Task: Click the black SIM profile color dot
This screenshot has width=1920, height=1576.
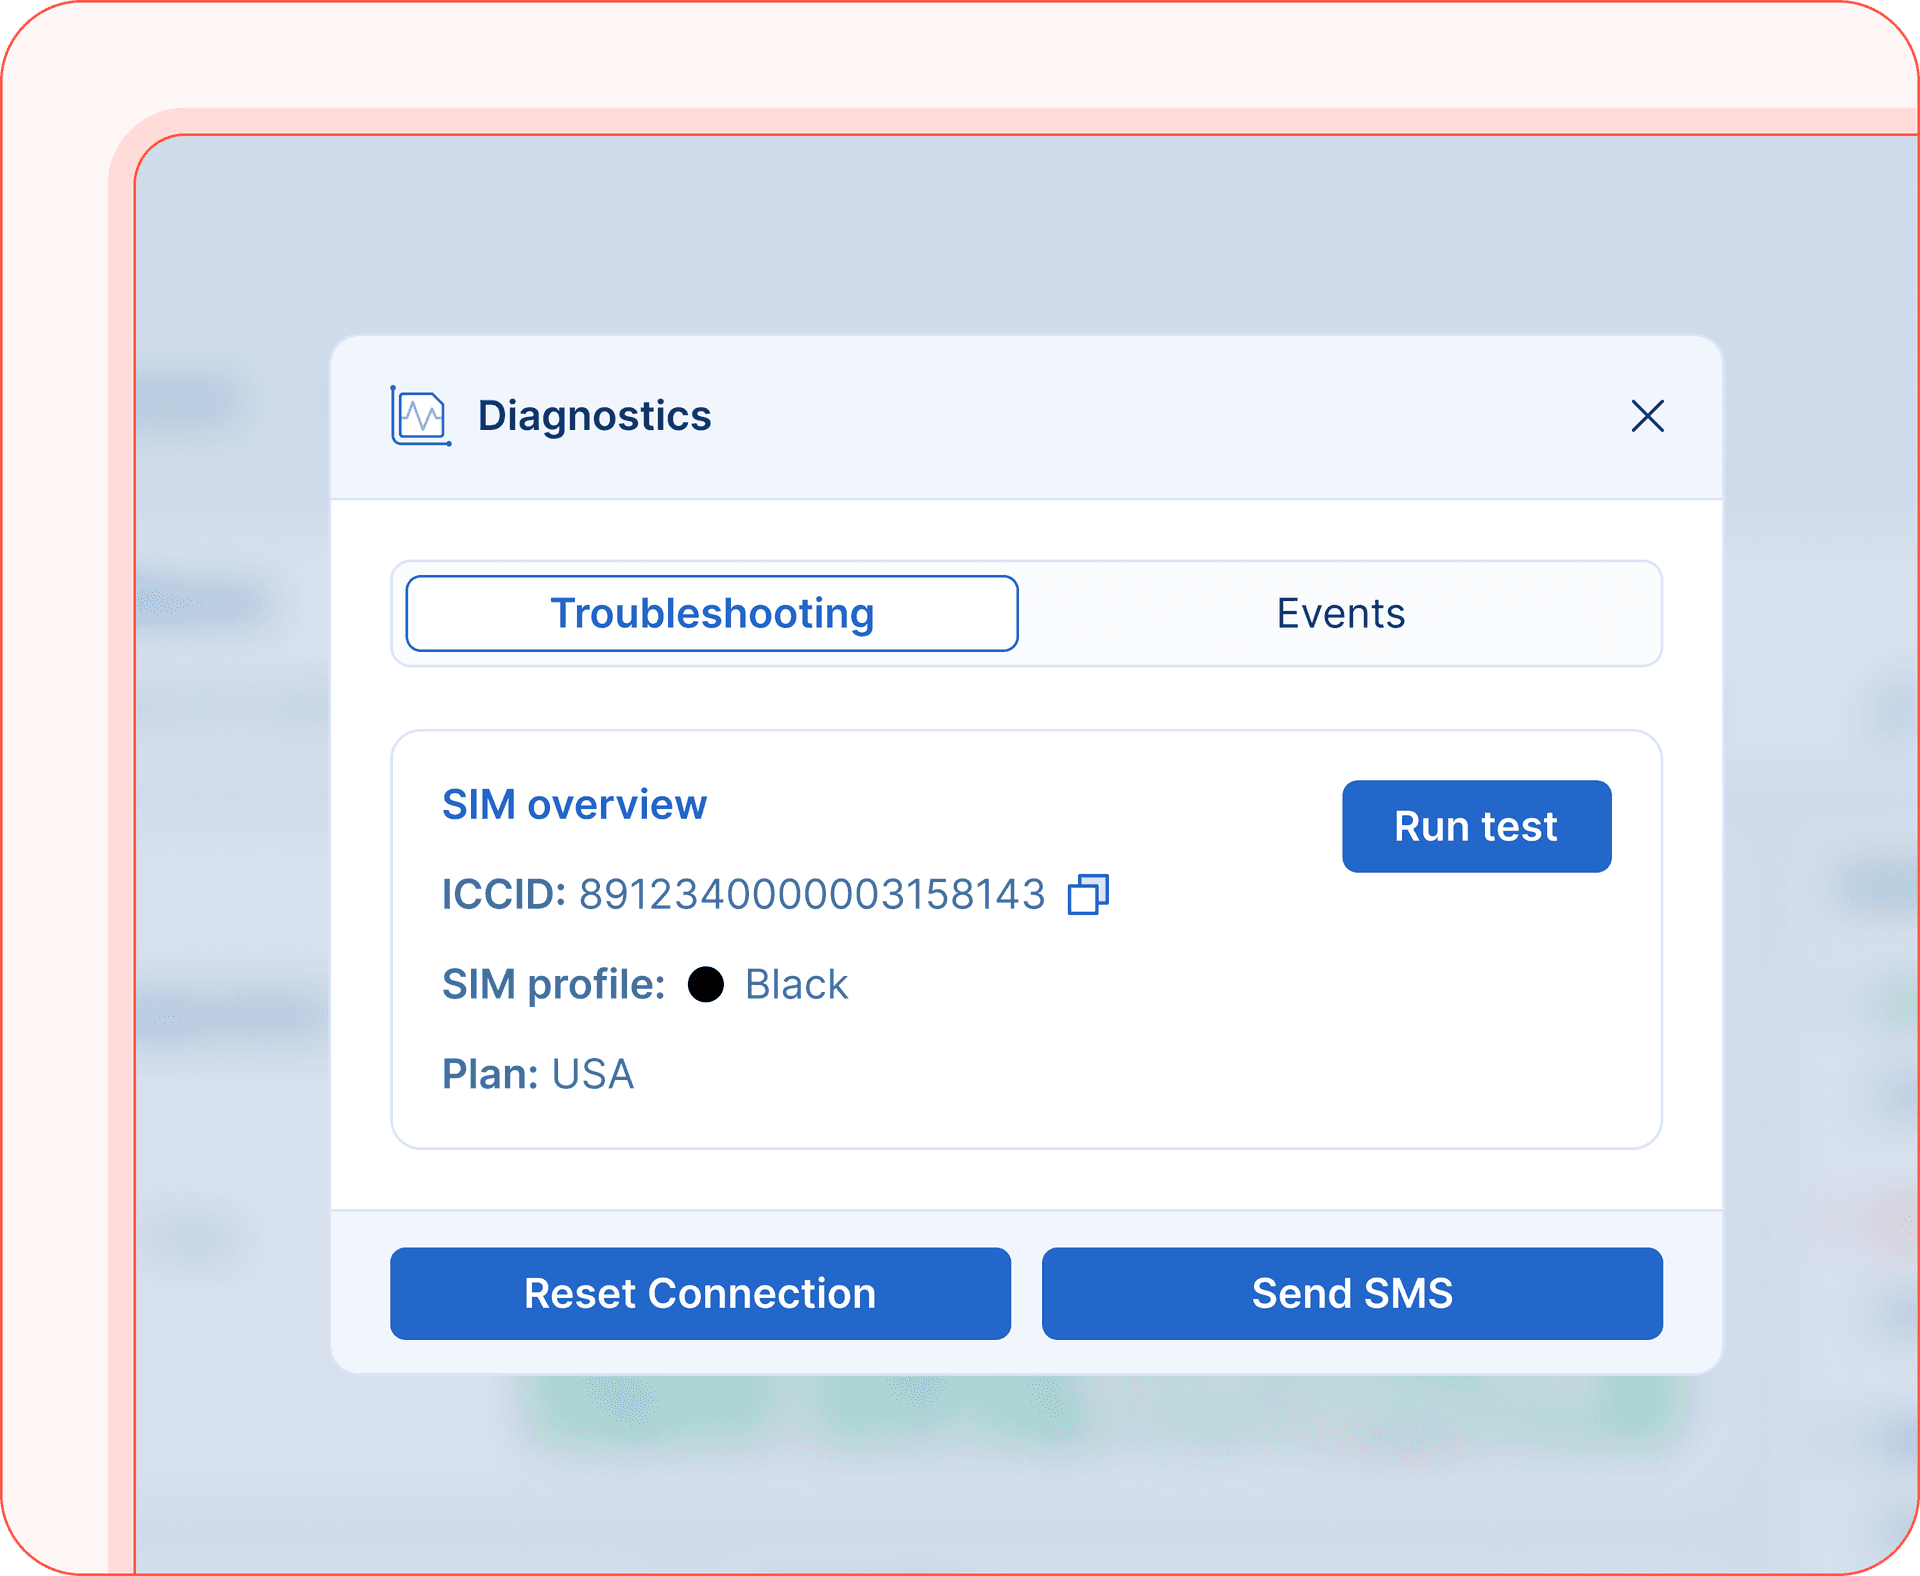Action: (x=708, y=985)
